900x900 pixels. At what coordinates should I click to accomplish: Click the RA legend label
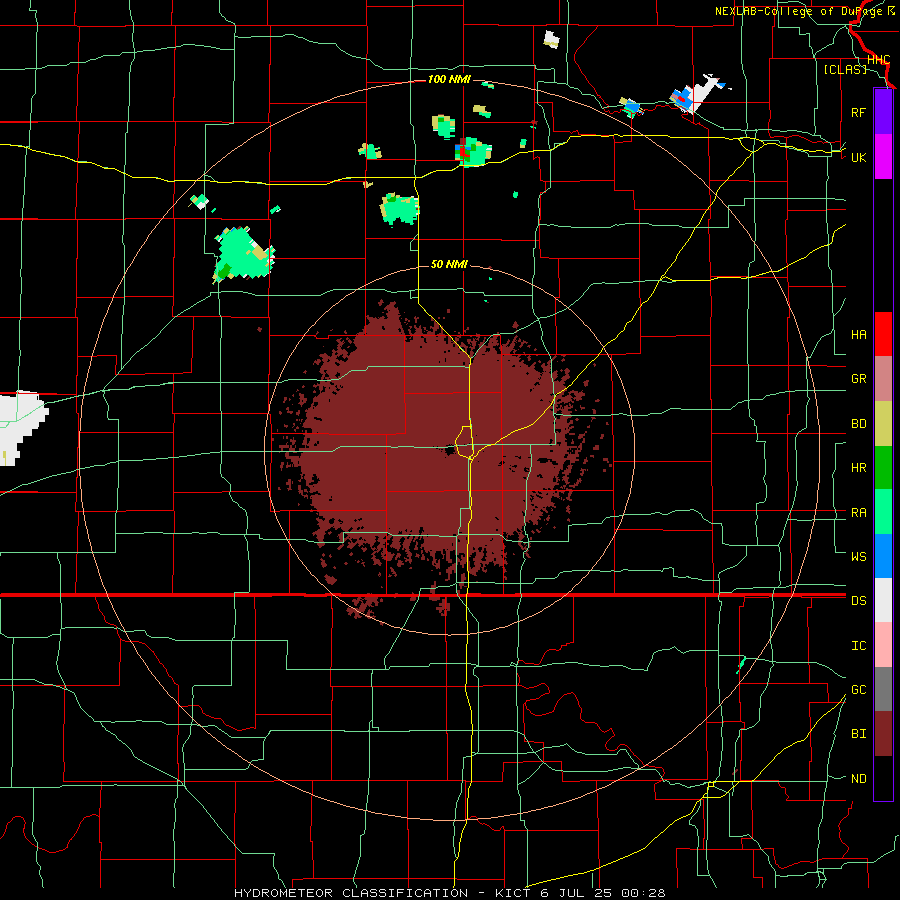[858, 513]
